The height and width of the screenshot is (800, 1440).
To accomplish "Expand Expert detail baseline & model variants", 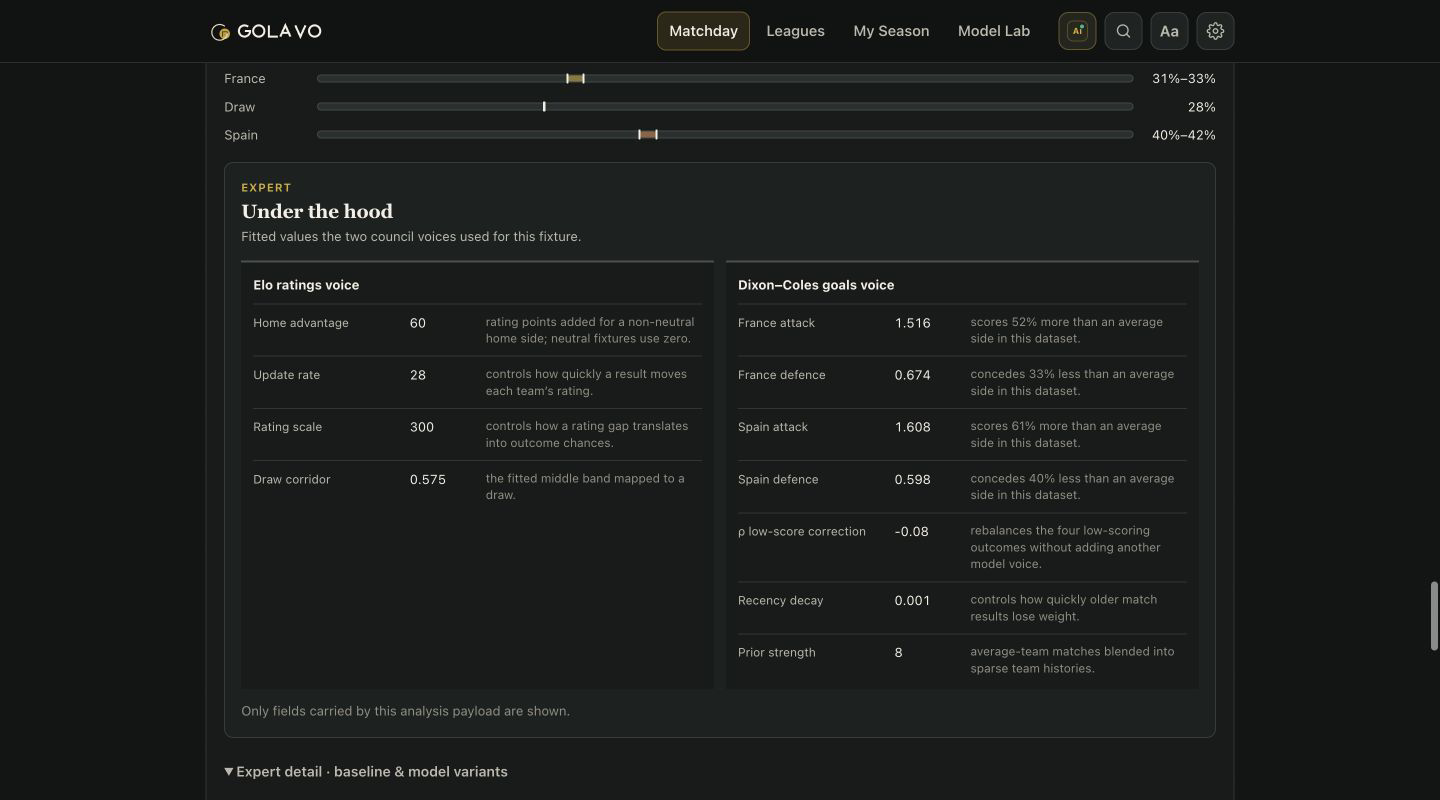I will tap(366, 771).
